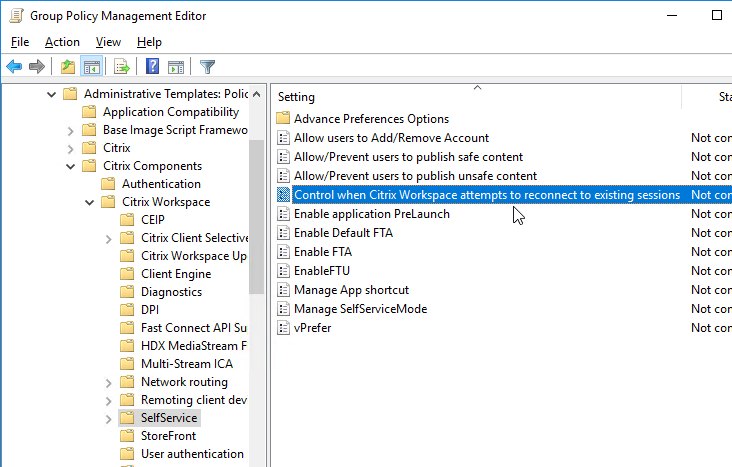Click the Export List toolbar icon

[x=121, y=67]
